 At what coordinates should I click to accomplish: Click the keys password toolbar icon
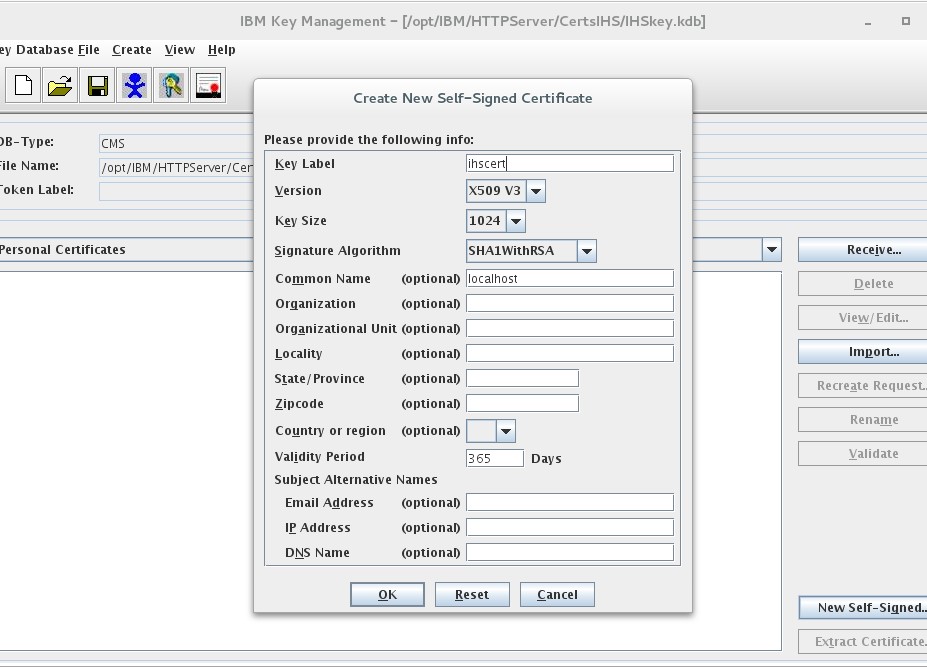tap(171, 85)
